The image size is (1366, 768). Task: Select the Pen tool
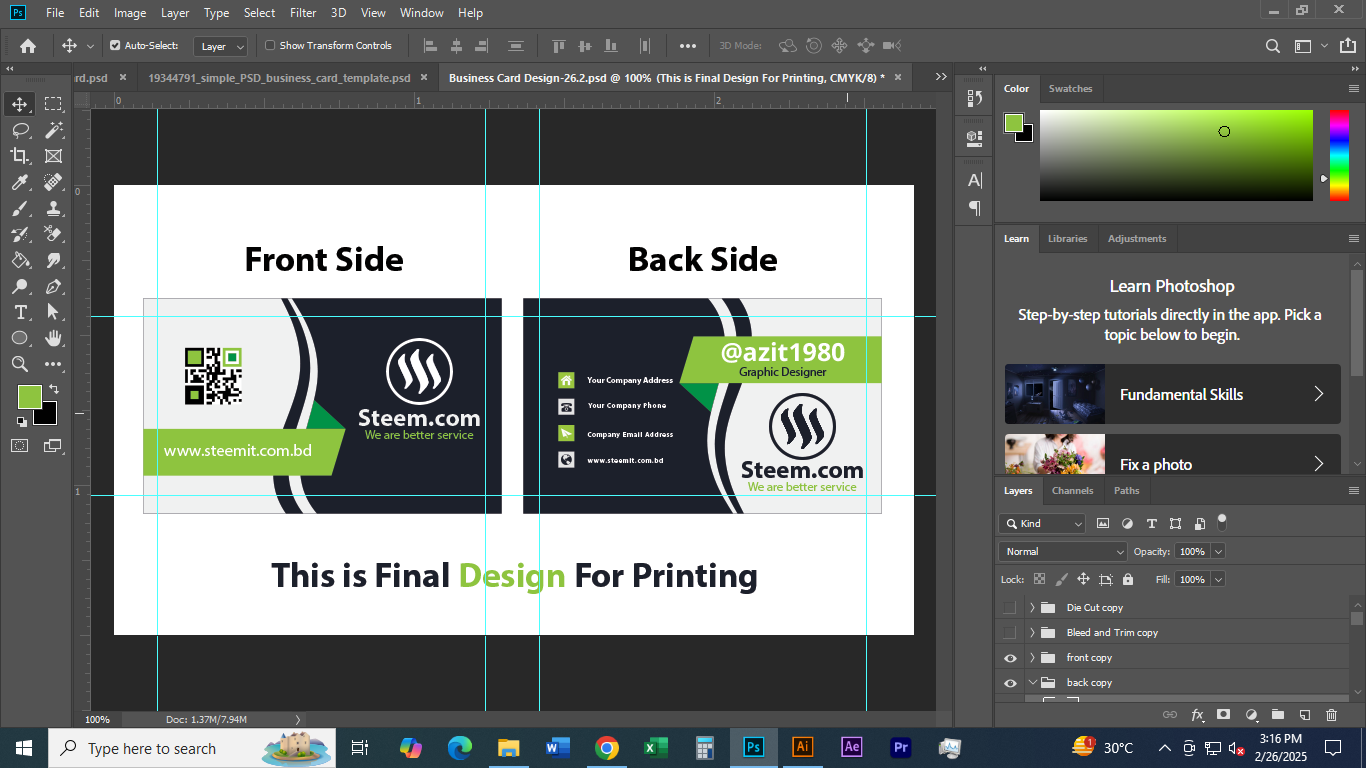pos(53,287)
